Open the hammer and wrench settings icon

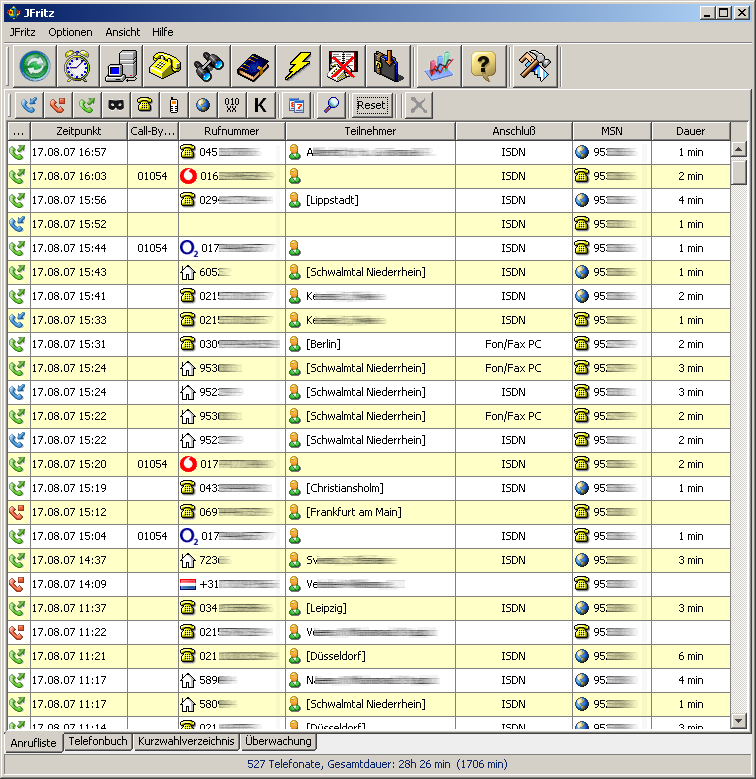pos(534,66)
